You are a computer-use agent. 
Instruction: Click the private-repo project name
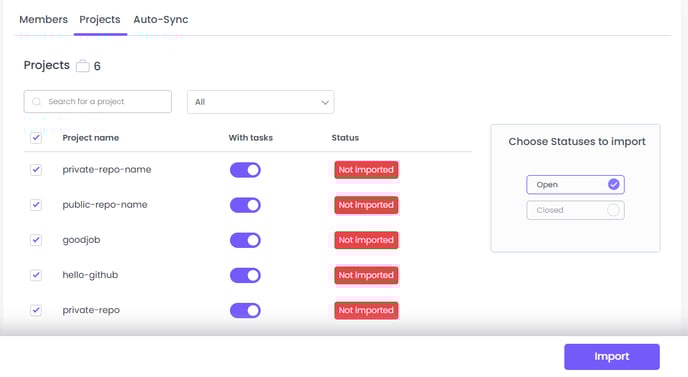click(91, 310)
